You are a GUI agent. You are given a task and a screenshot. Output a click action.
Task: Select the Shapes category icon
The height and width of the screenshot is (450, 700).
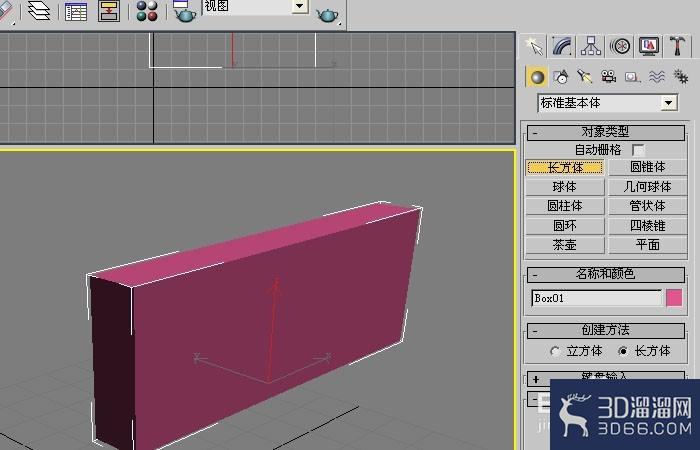[561, 77]
